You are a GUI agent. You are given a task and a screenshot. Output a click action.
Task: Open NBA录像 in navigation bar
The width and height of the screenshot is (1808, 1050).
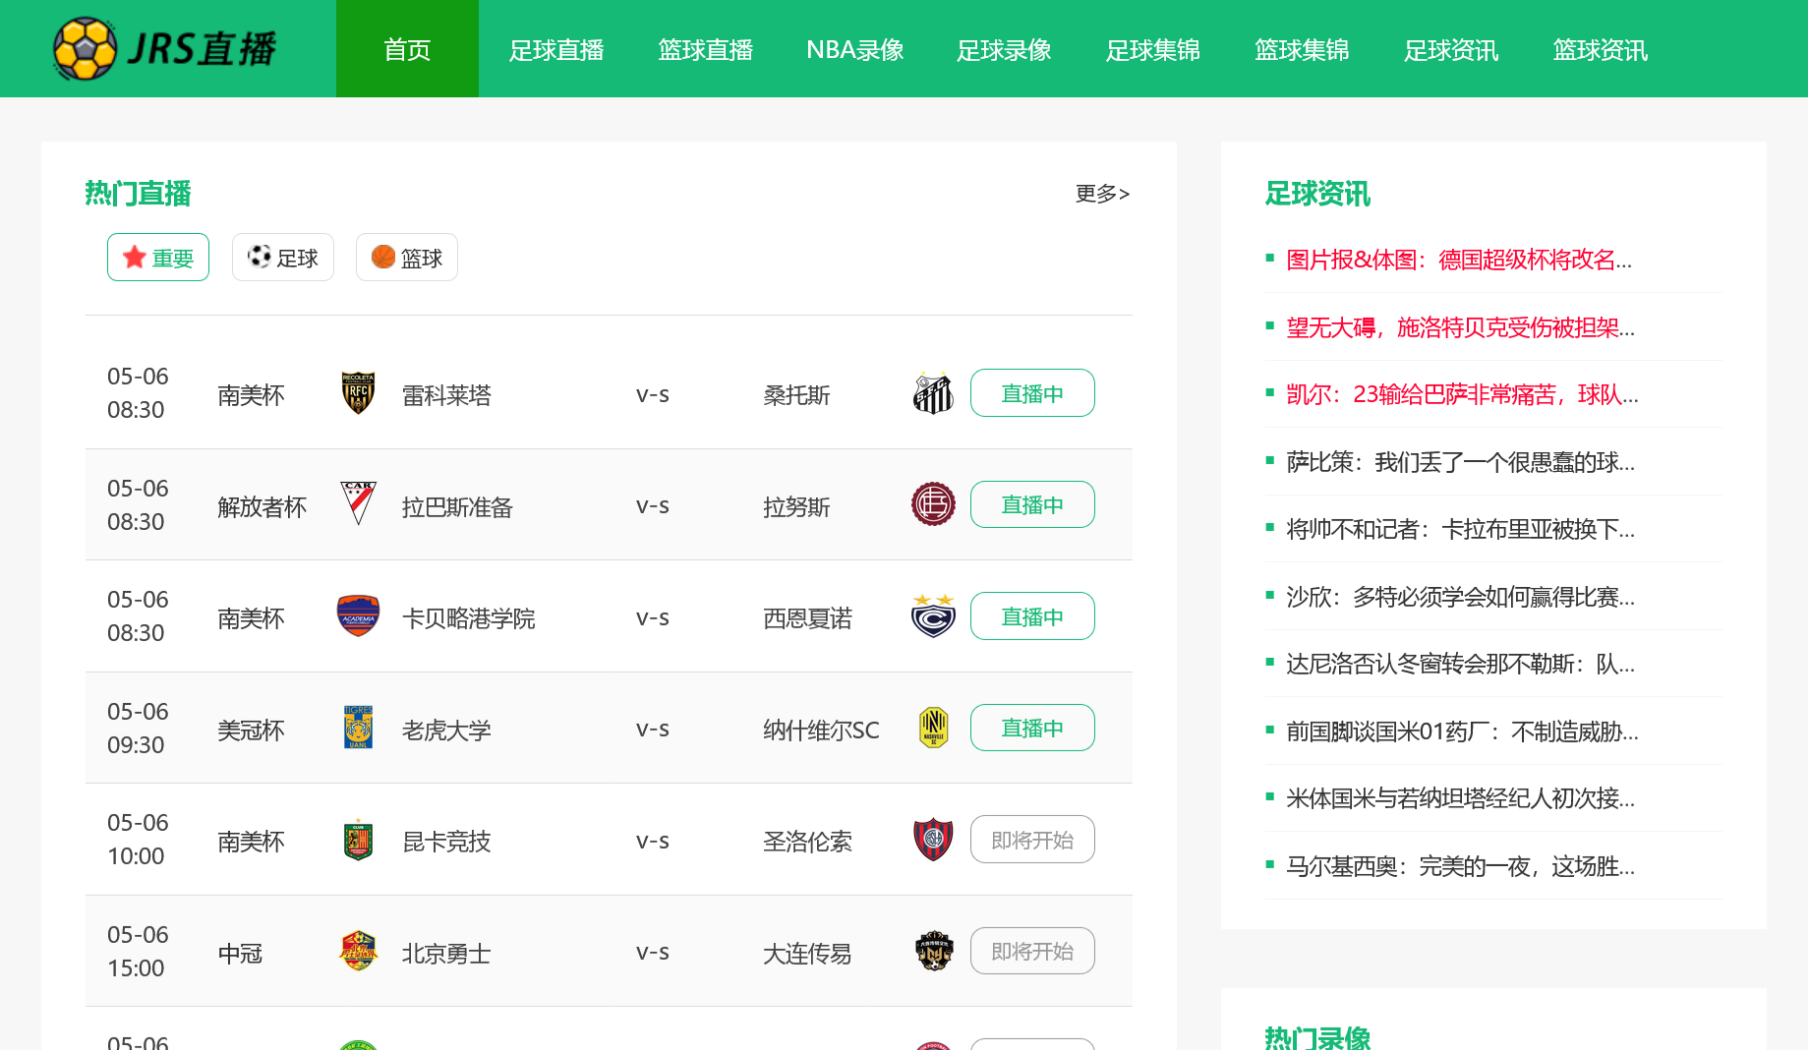tap(855, 49)
